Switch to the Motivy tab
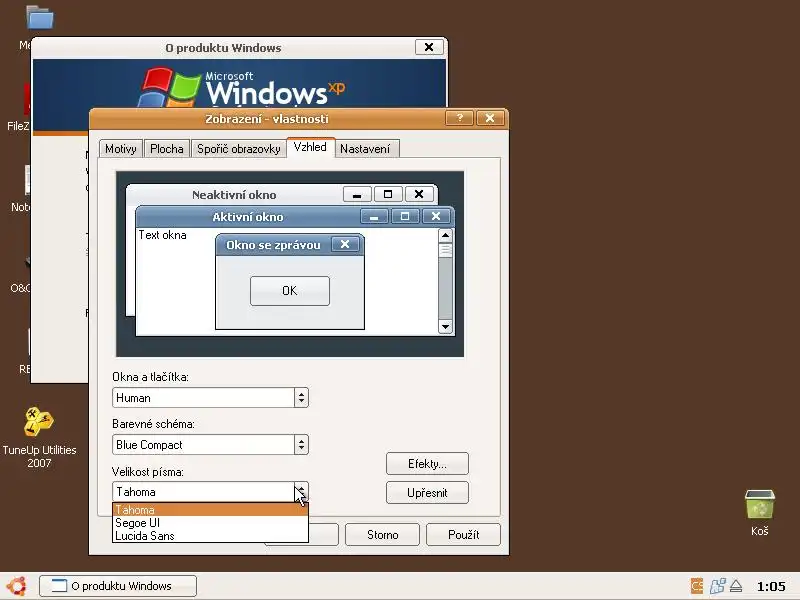 (x=121, y=149)
